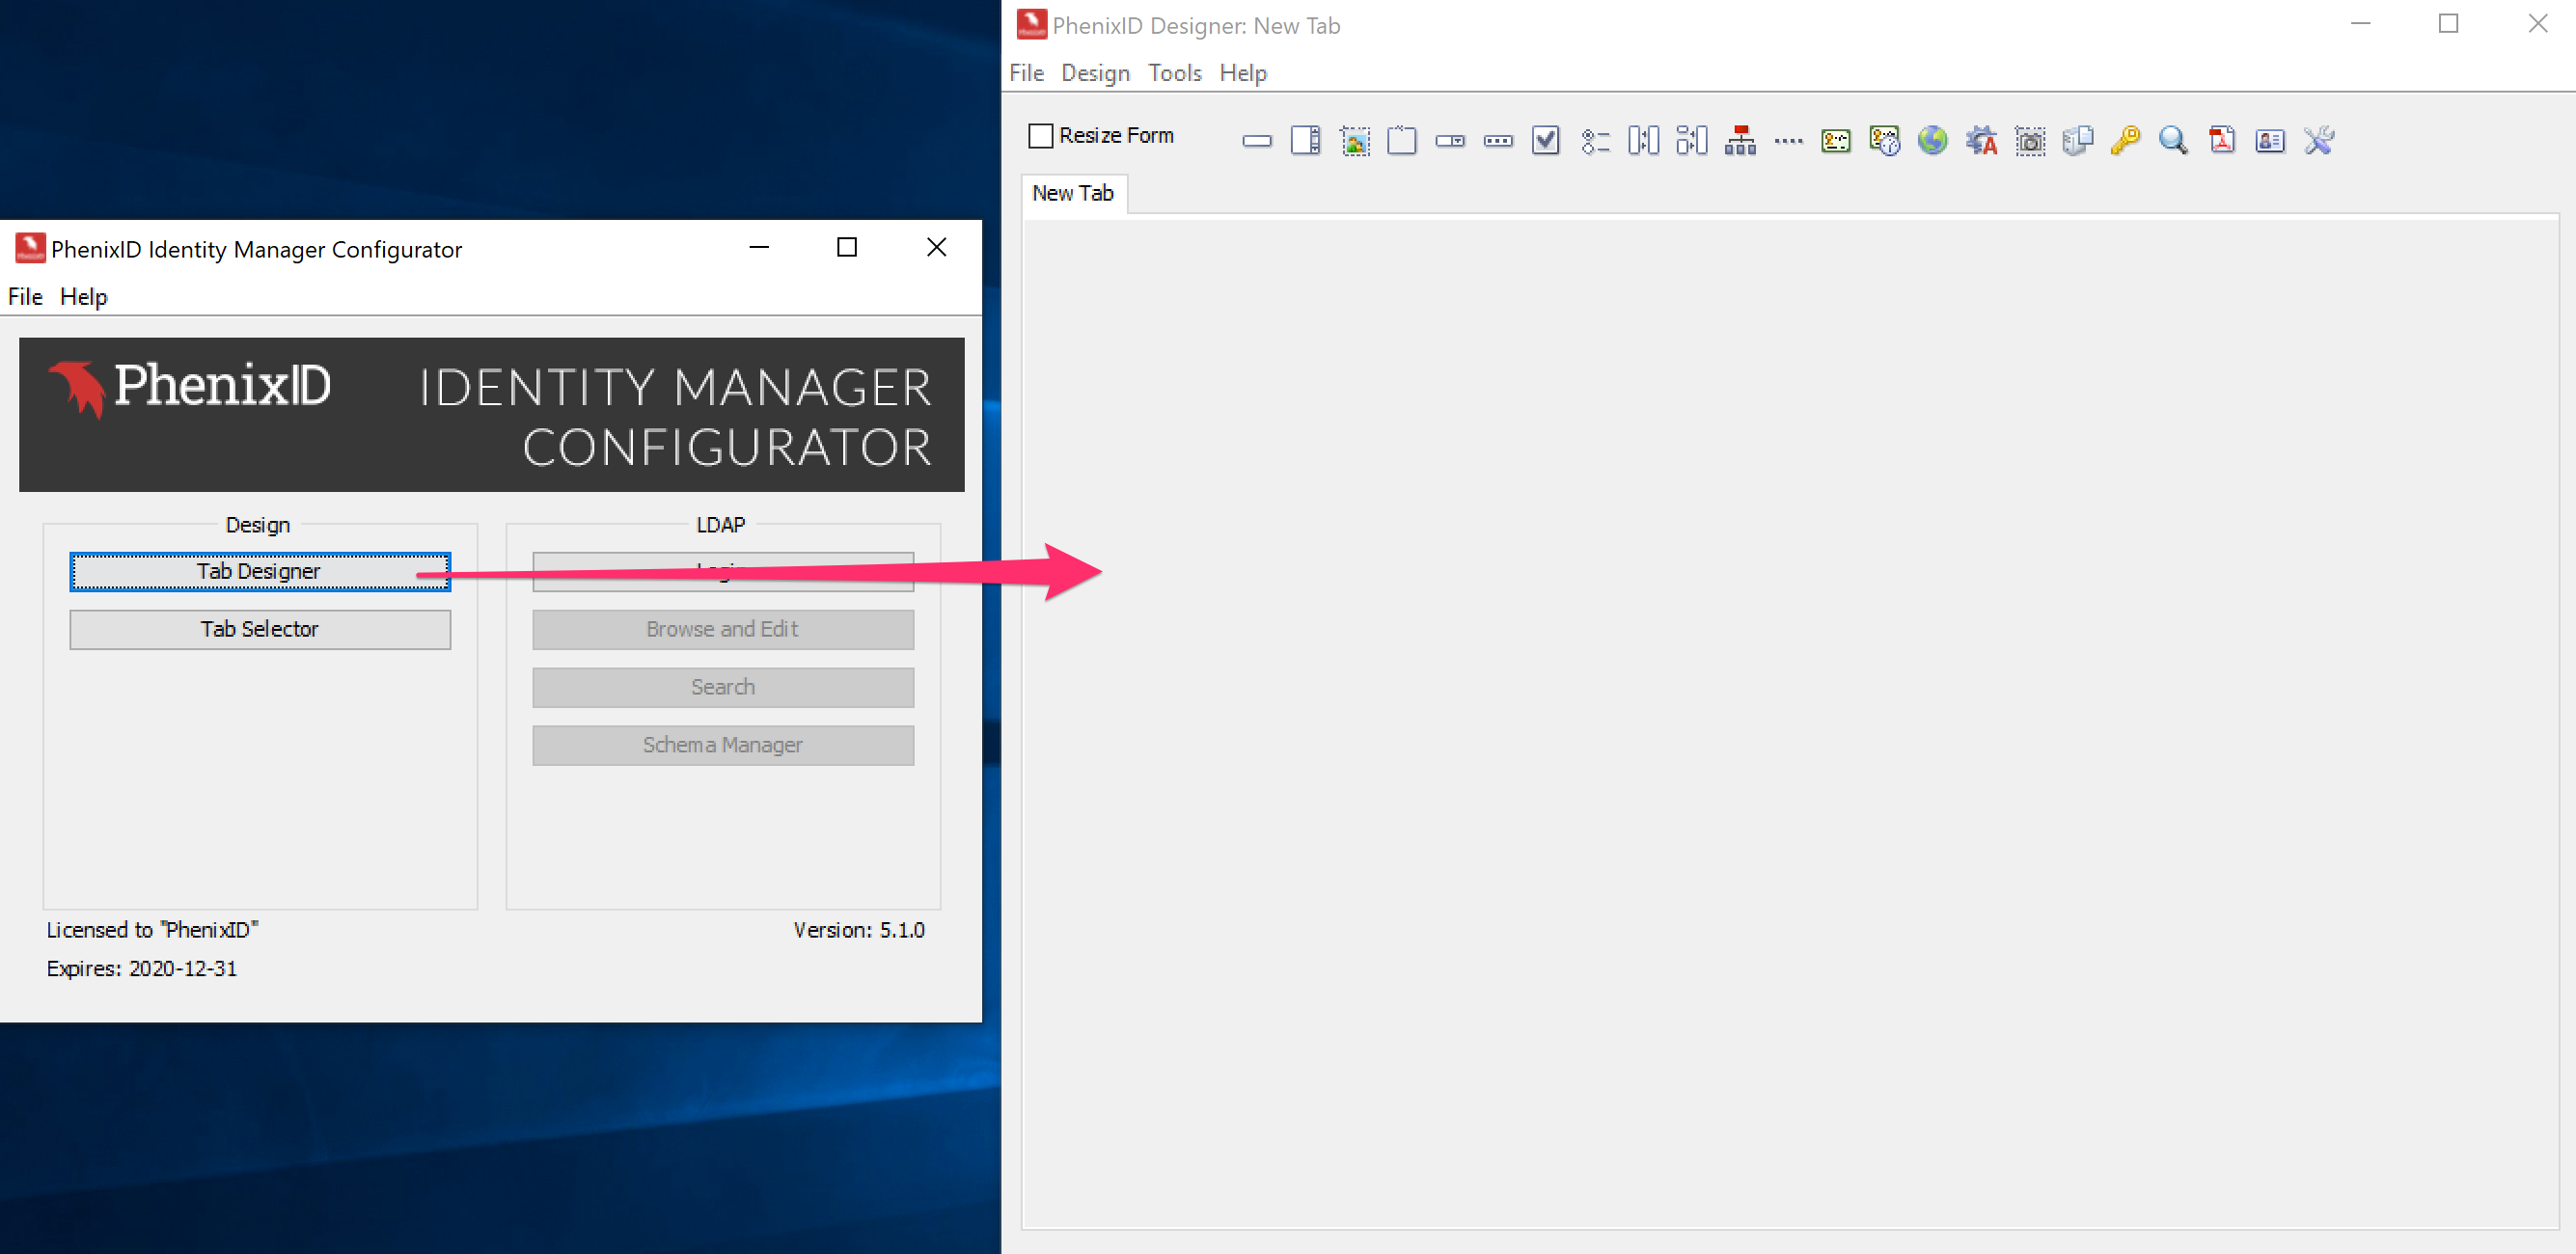
Task: Click 'Expires: 2020-12-31' text
Action: coord(142,969)
